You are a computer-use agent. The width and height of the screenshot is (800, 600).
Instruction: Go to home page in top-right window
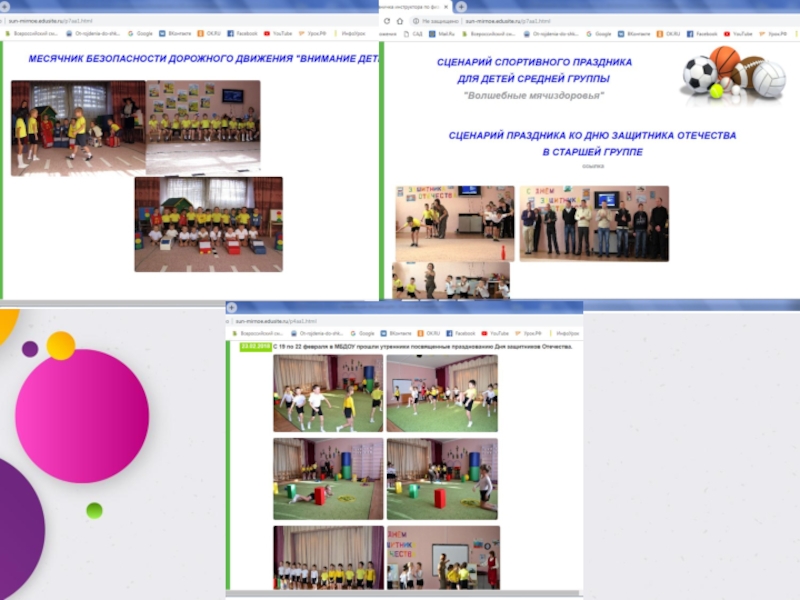click(x=400, y=21)
